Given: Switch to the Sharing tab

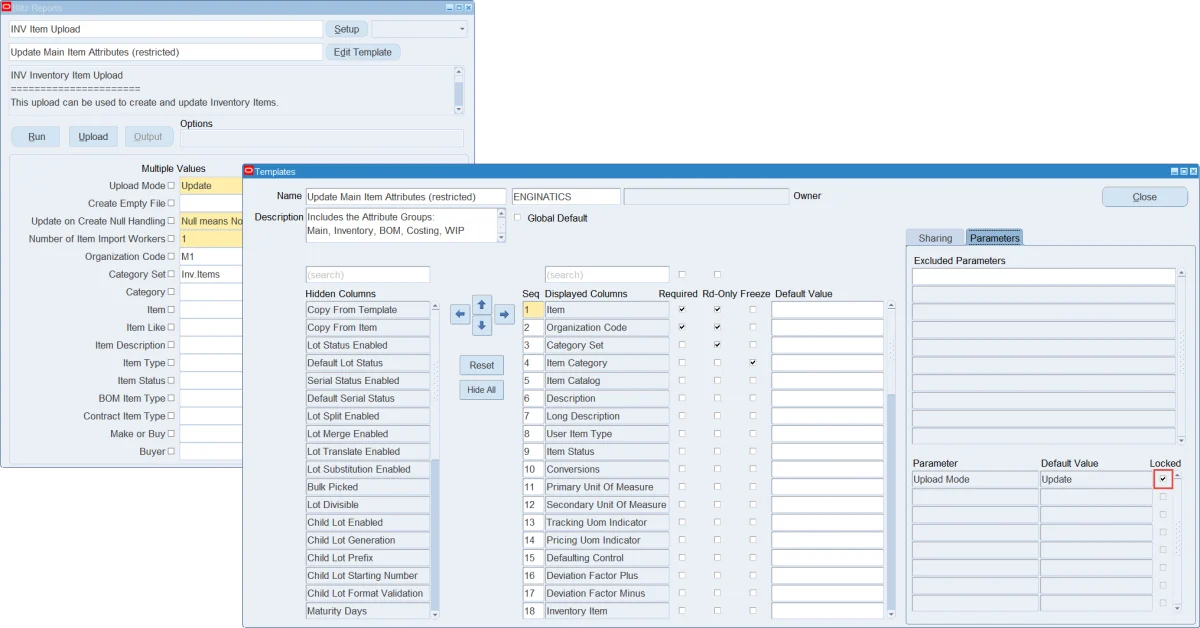Looking at the screenshot, I should pos(935,238).
